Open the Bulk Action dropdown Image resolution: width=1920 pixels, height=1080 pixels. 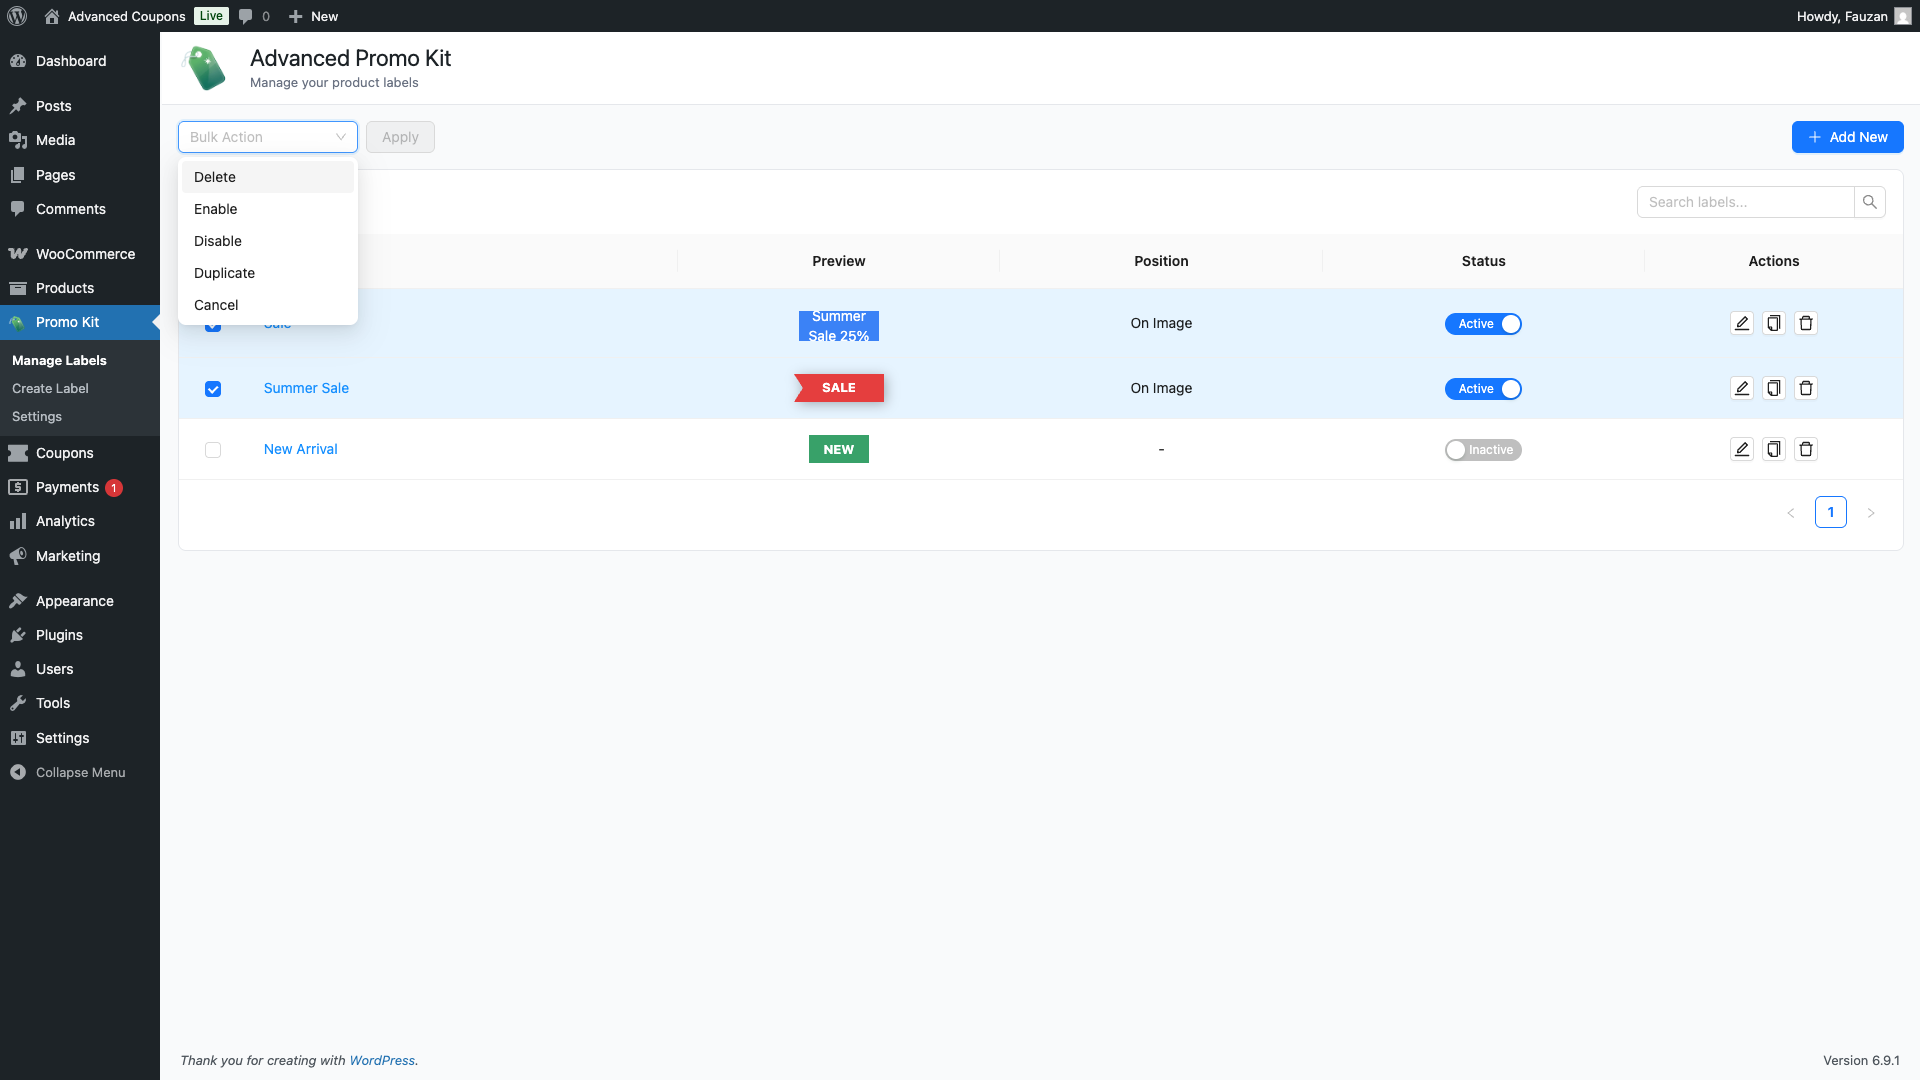click(267, 137)
